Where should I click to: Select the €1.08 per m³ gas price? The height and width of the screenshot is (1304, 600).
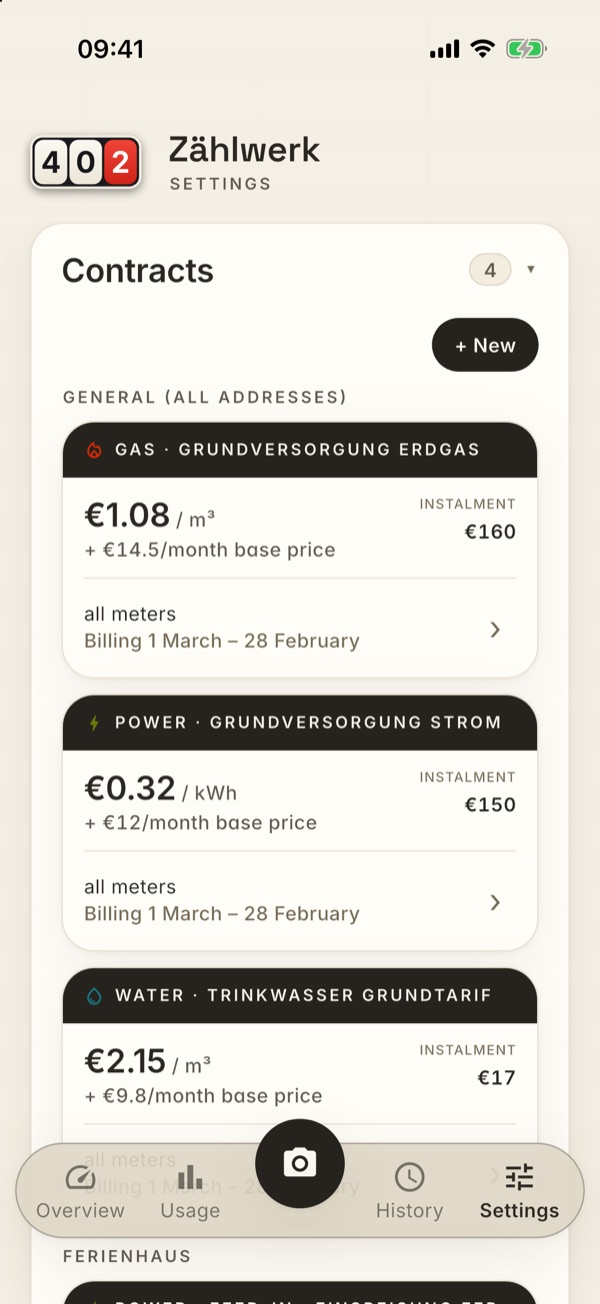click(150, 516)
